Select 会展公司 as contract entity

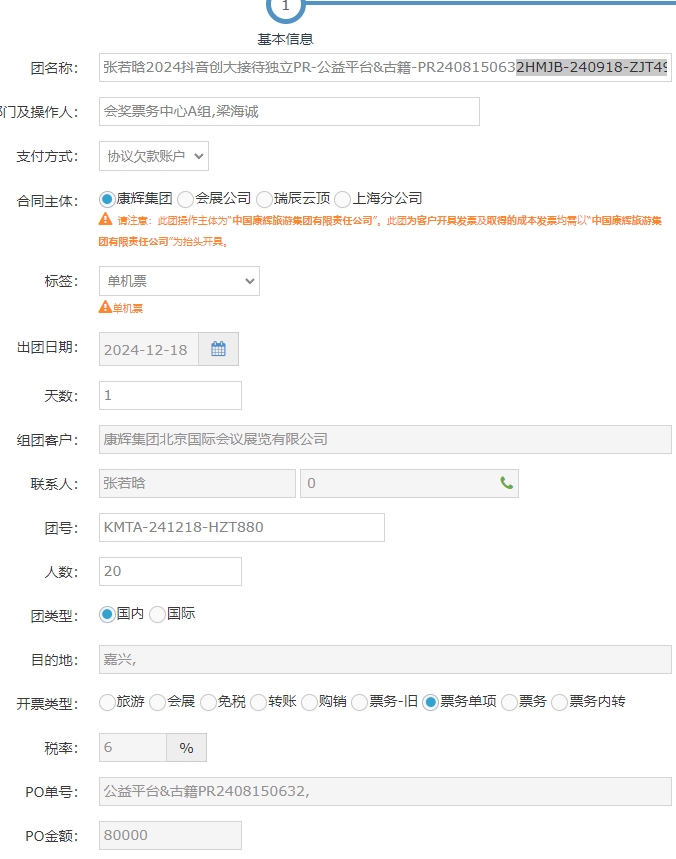coord(186,199)
